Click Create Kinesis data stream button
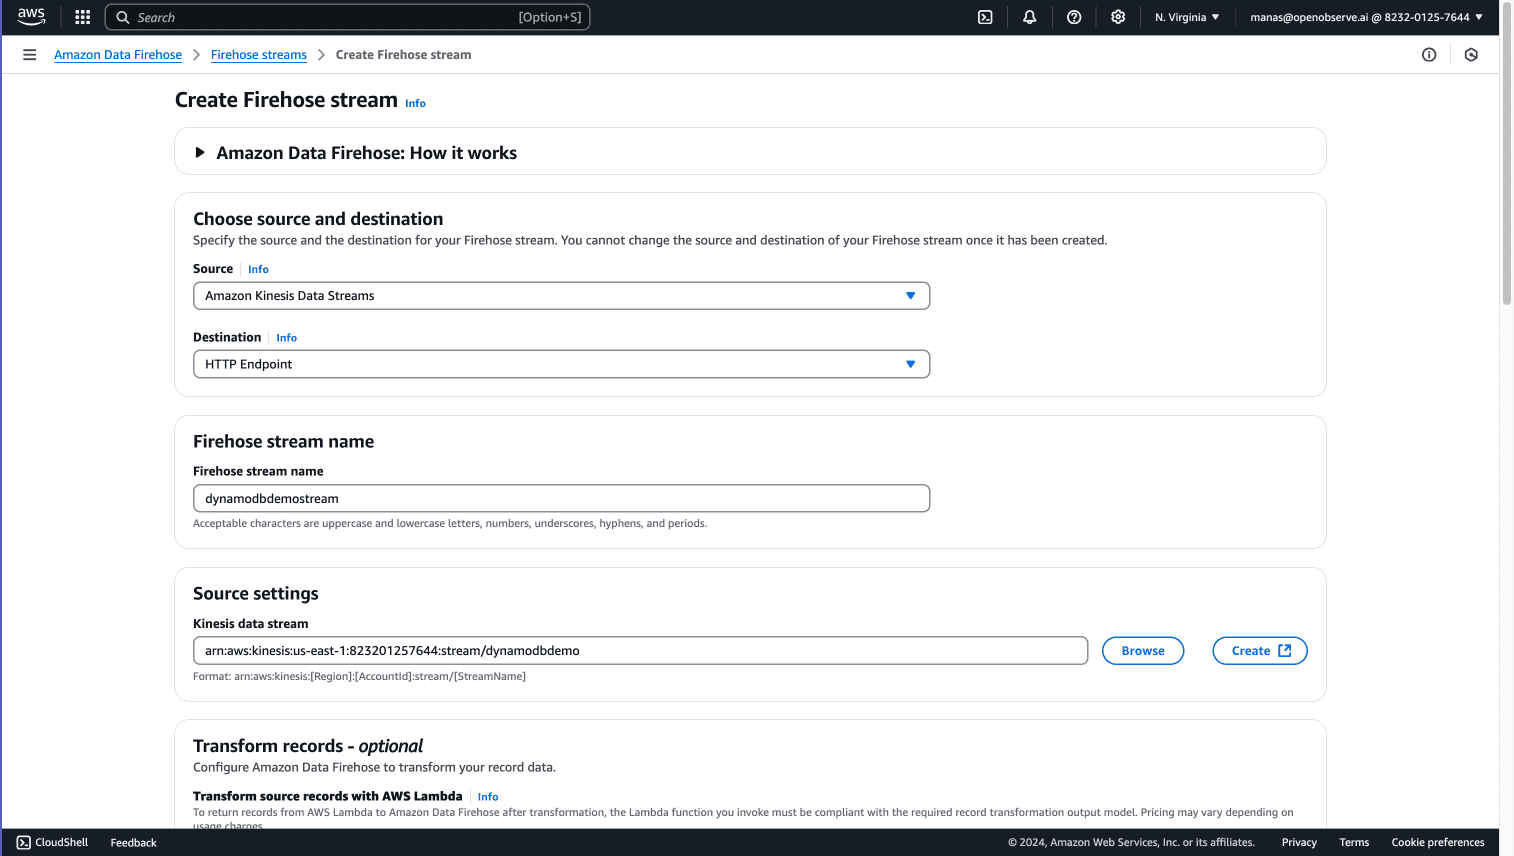The width and height of the screenshot is (1514, 856). pos(1260,651)
